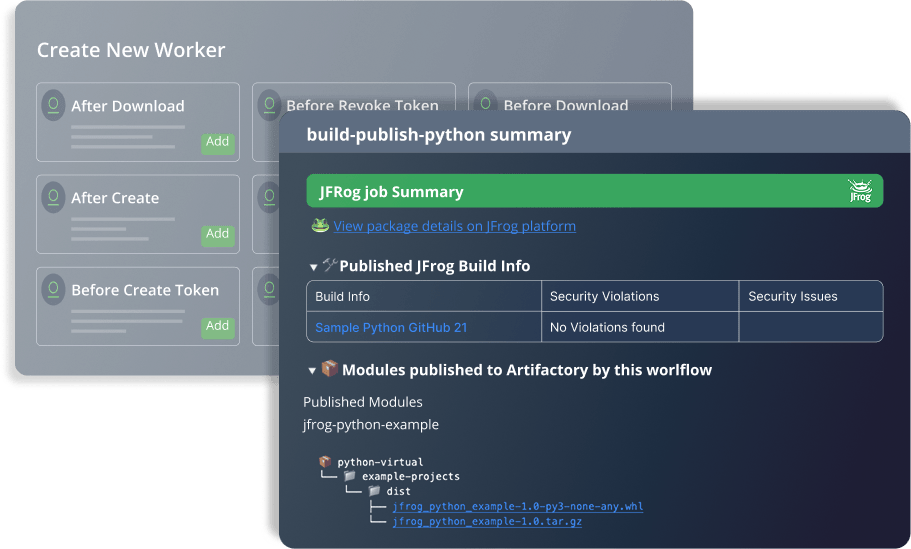Click the jfrog-python-example module name

point(371,425)
